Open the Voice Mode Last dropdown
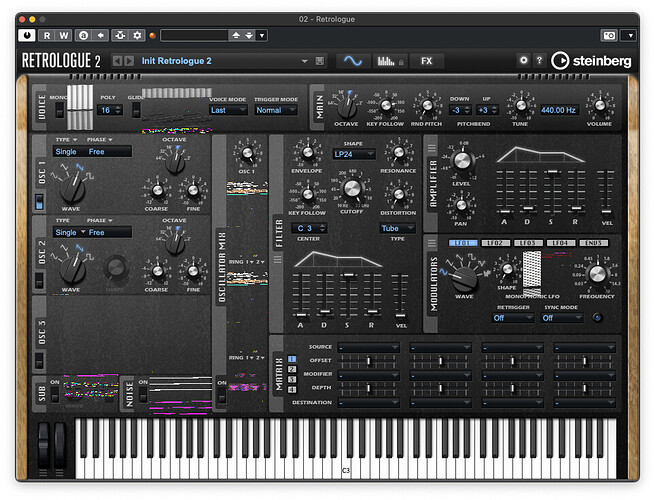 pos(228,110)
